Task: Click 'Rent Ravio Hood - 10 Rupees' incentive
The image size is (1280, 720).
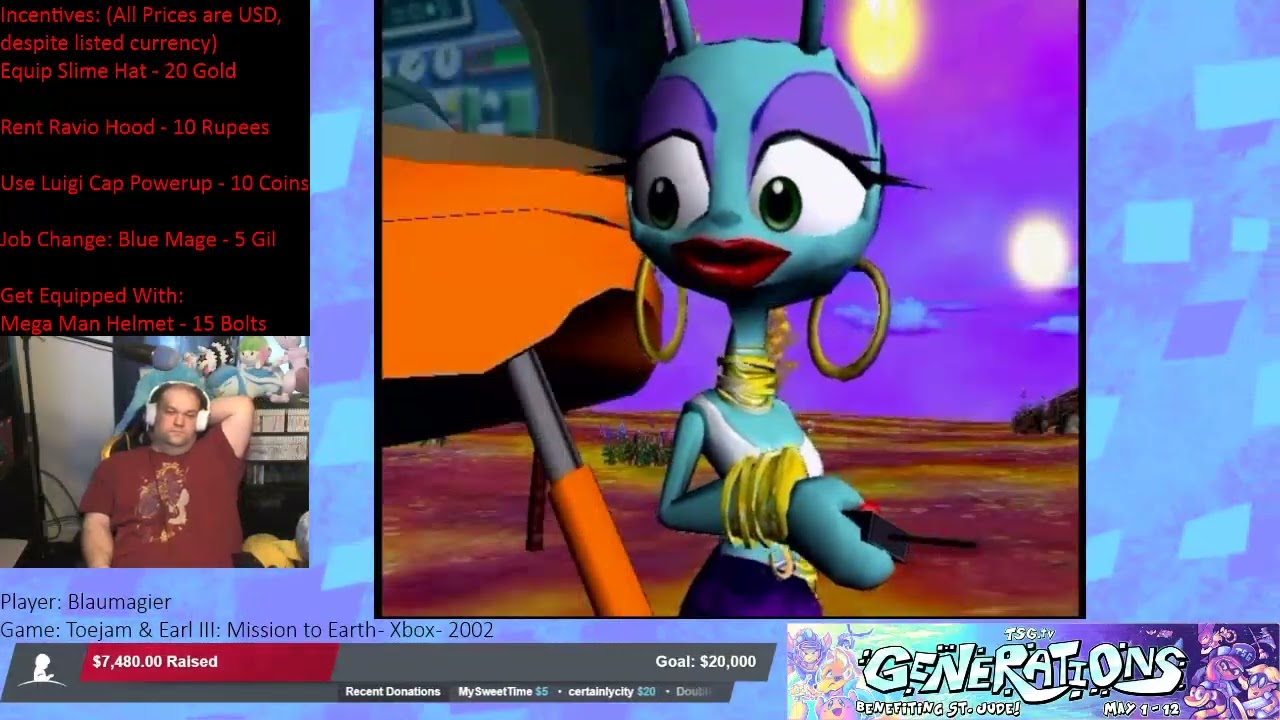Action: point(135,127)
